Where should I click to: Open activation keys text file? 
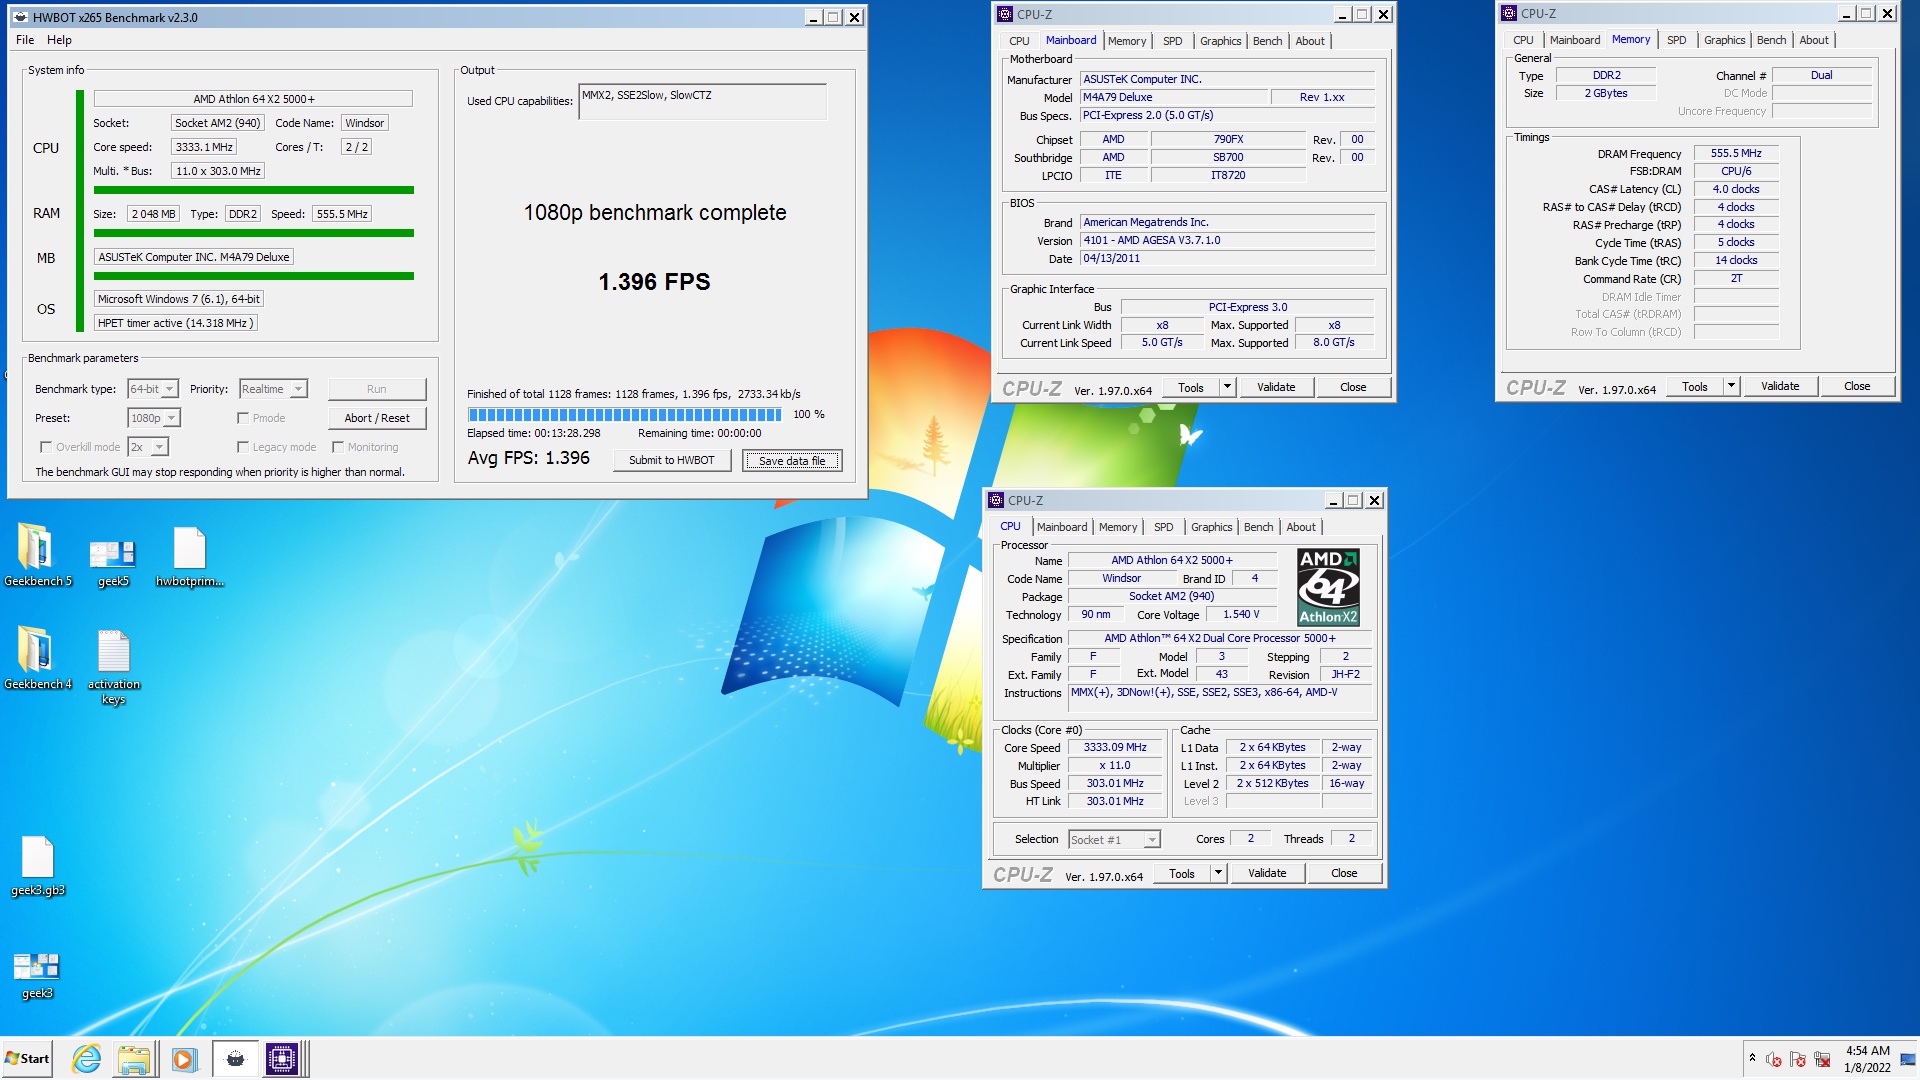[113, 665]
